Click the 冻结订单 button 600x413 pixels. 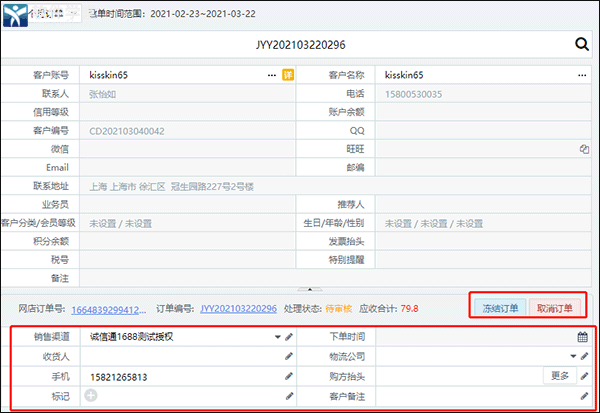pos(500,308)
